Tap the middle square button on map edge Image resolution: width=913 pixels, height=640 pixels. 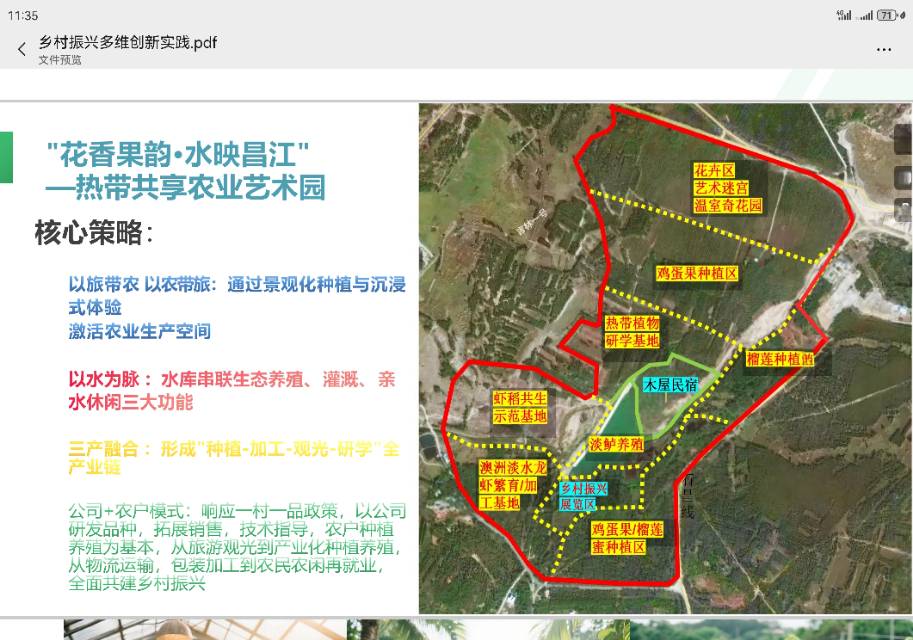[901, 177]
